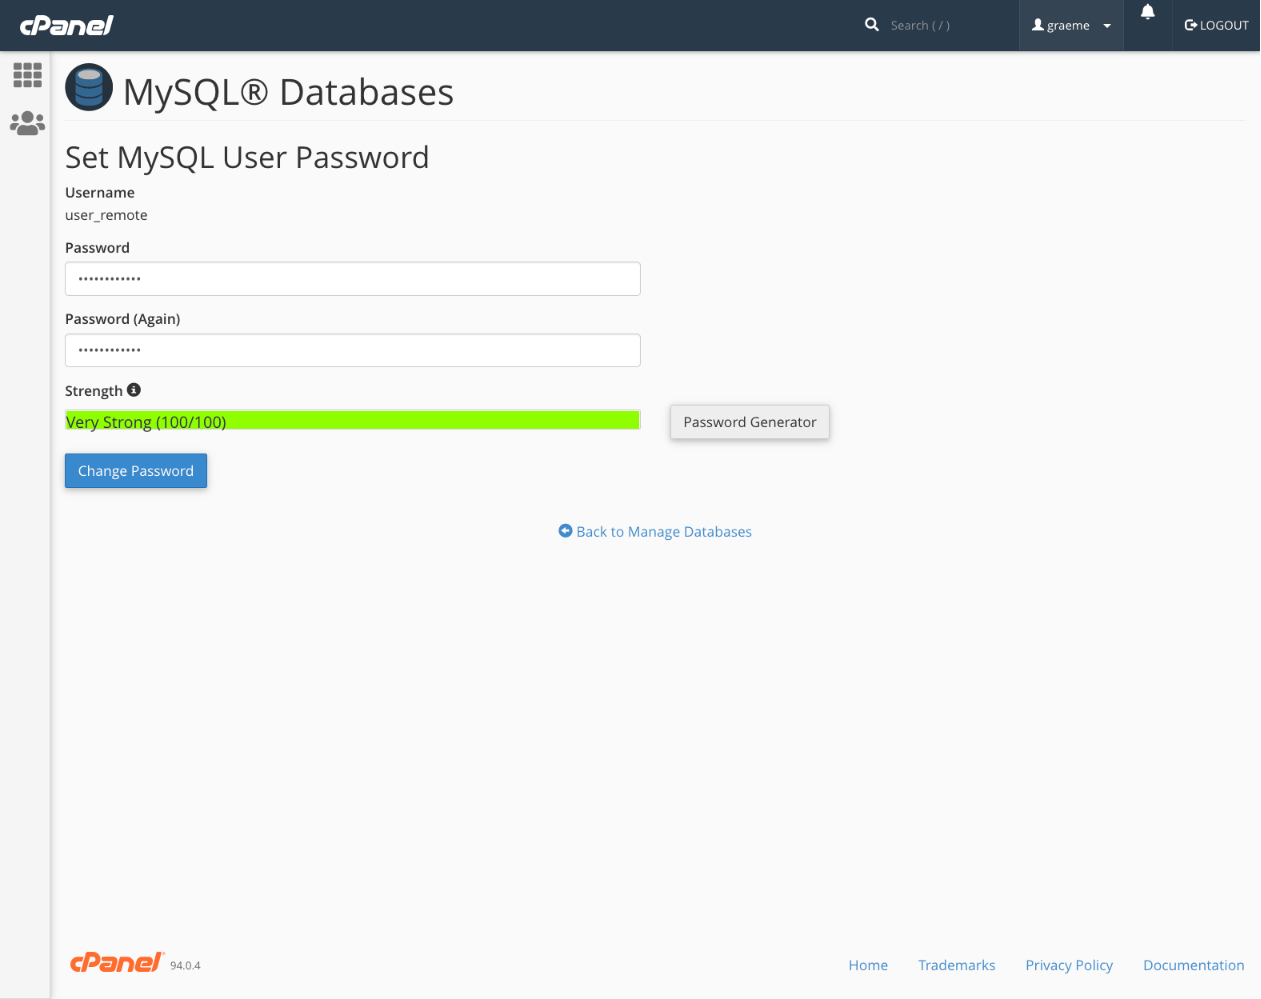Open the apps grid icon in the sidebar
Screen dimensions: 1261x999
[27, 74]
